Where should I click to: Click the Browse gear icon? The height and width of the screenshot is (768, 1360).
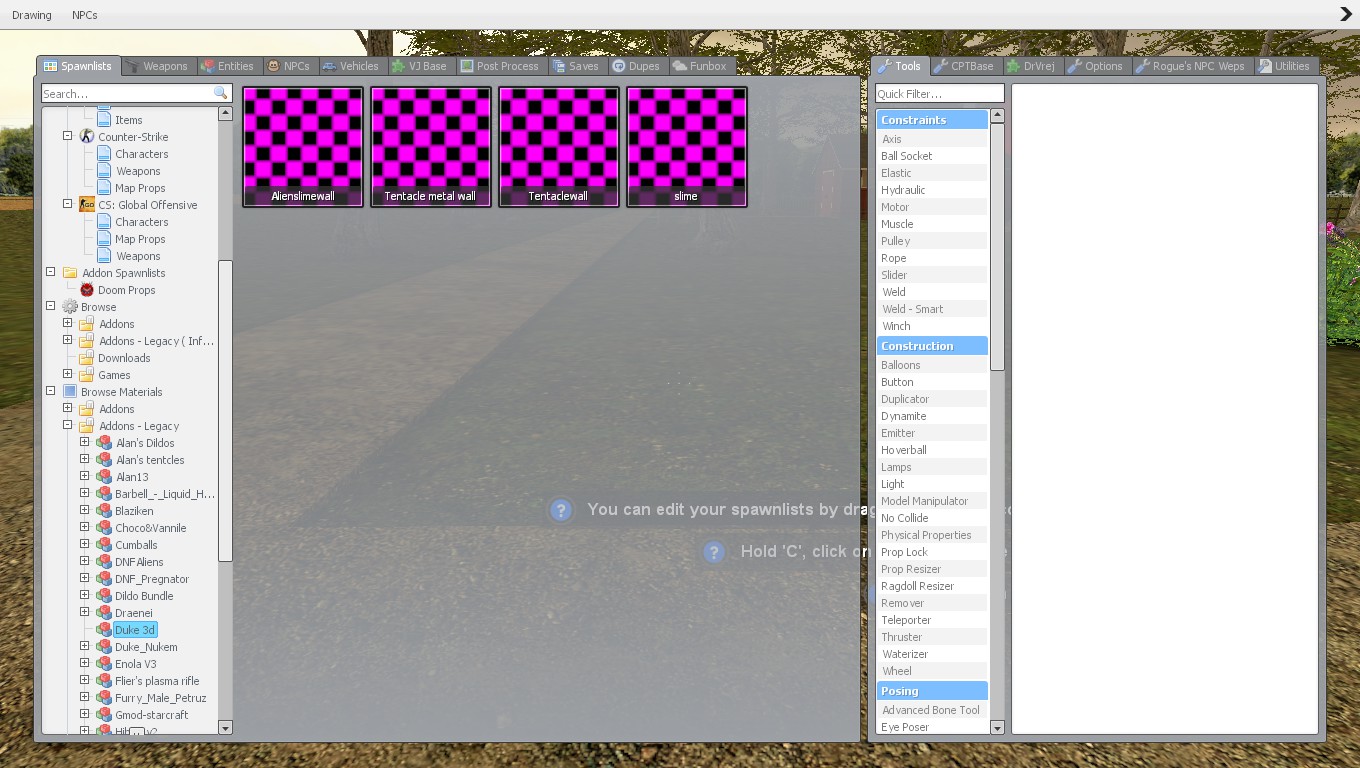click(x=70, y=307)
